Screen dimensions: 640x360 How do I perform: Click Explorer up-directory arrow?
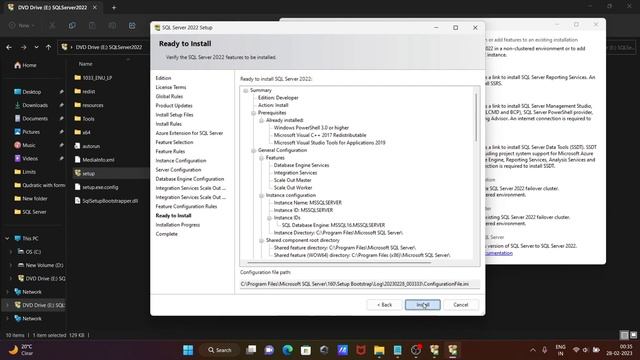click(x=49, y=47)
